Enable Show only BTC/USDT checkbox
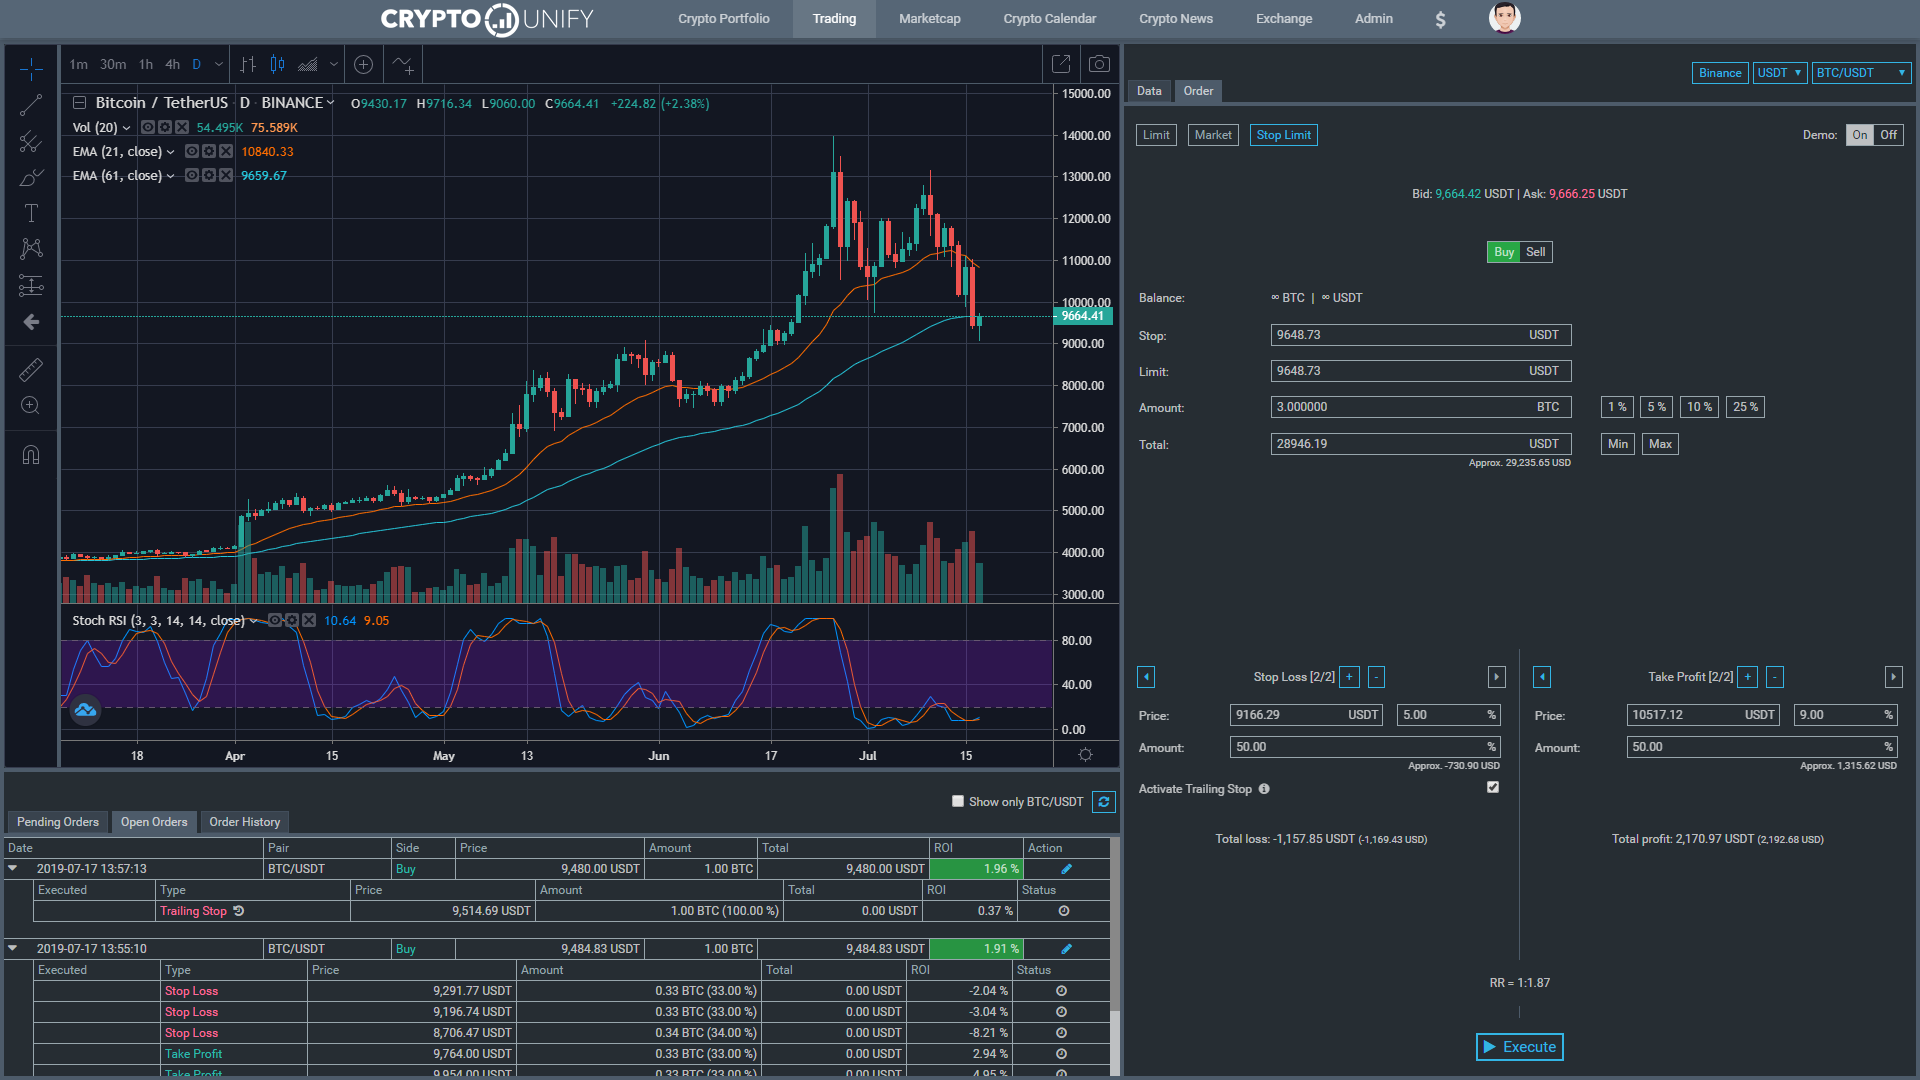 pyautogui.click(x=958, y=801)
